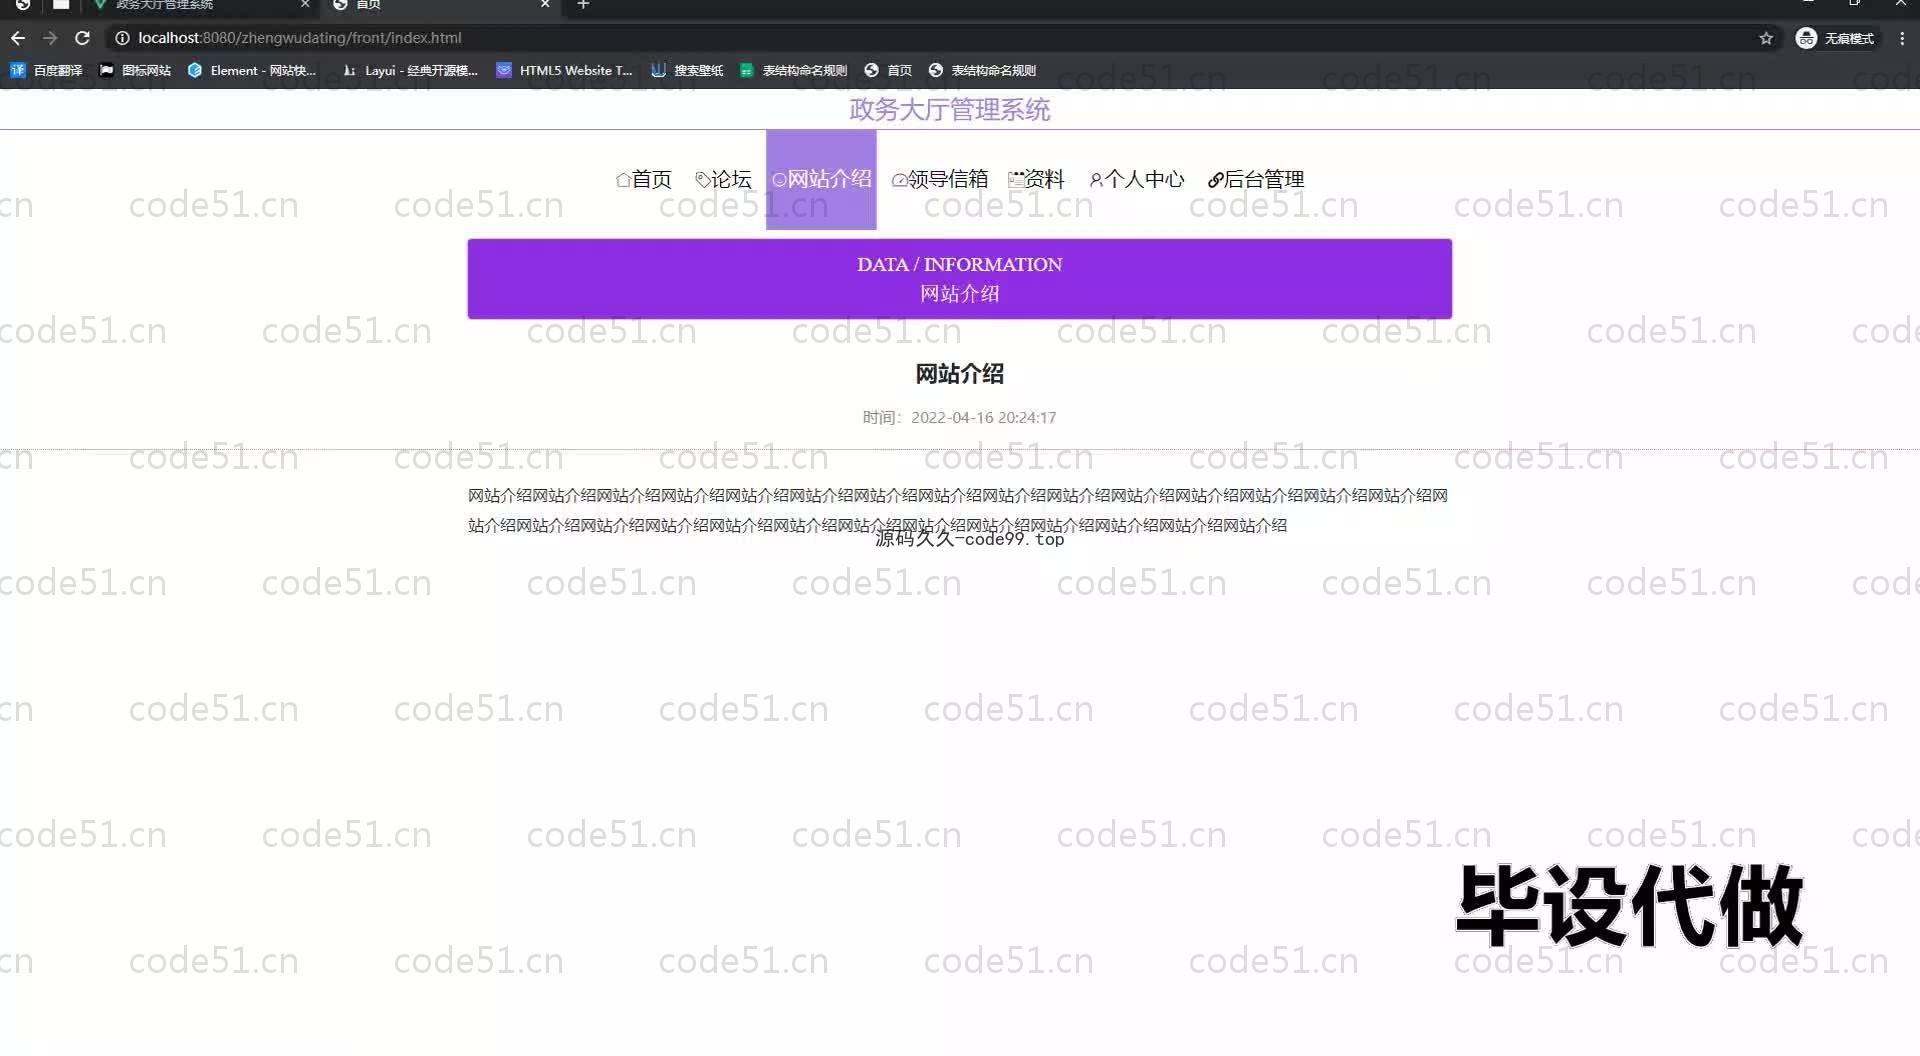The image size is (1920, 1056).
Task: Open 个人中心 in site navigation
Action: 1136,179
